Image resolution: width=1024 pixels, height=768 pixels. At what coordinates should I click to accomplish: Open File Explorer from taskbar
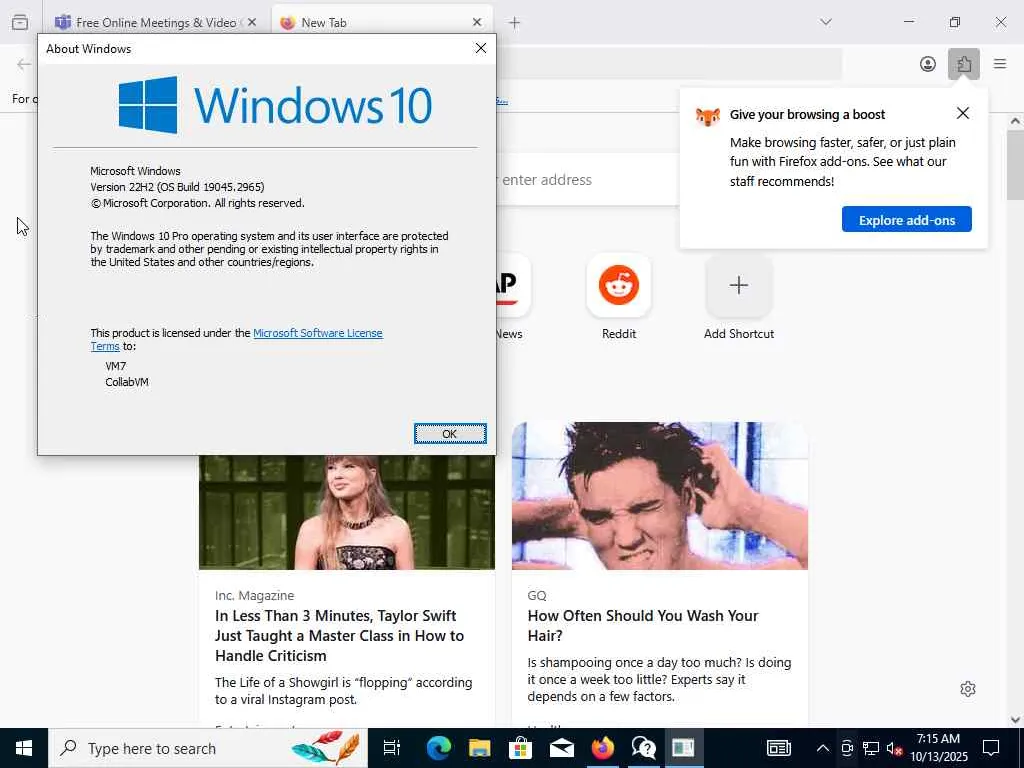click(479, 748)
